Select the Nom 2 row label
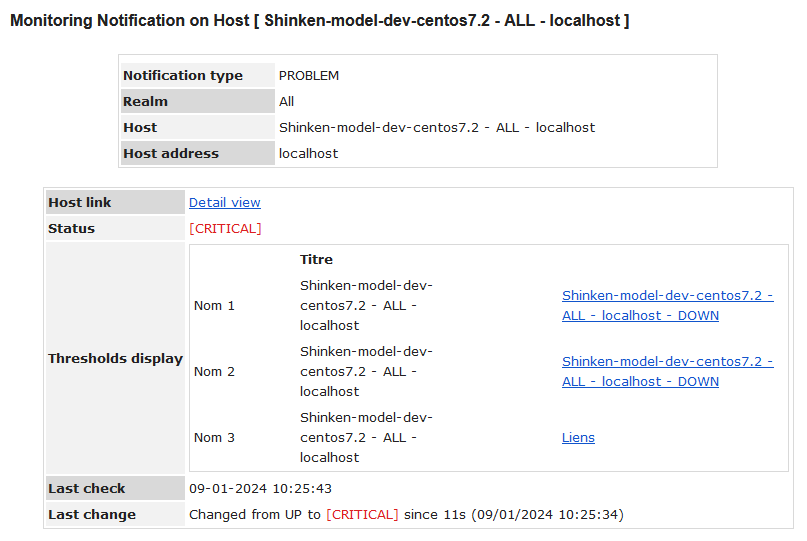This screenshot has height=541, width=807. (x=214, y=372)
